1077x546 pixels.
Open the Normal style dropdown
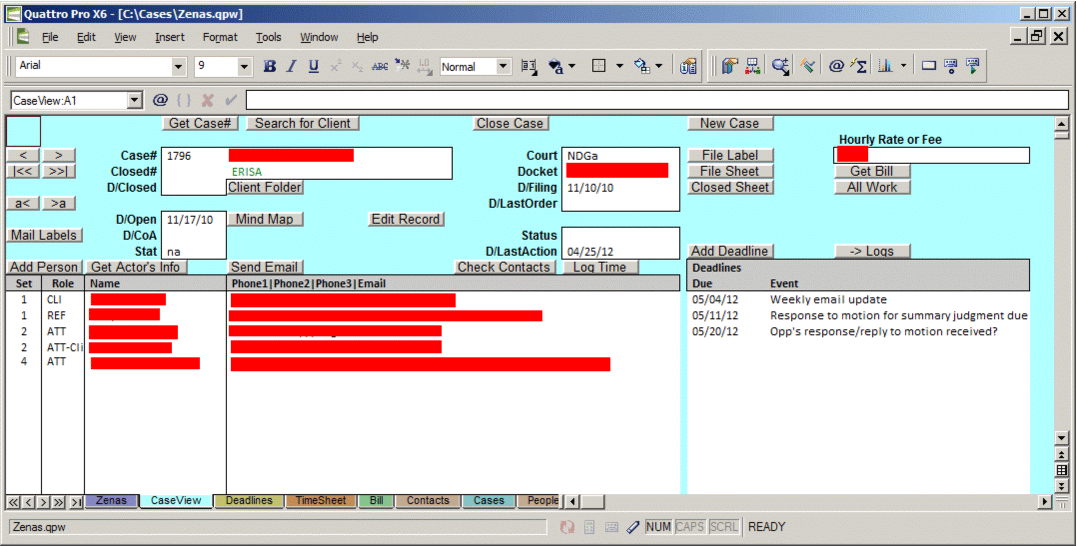[503, 67]
